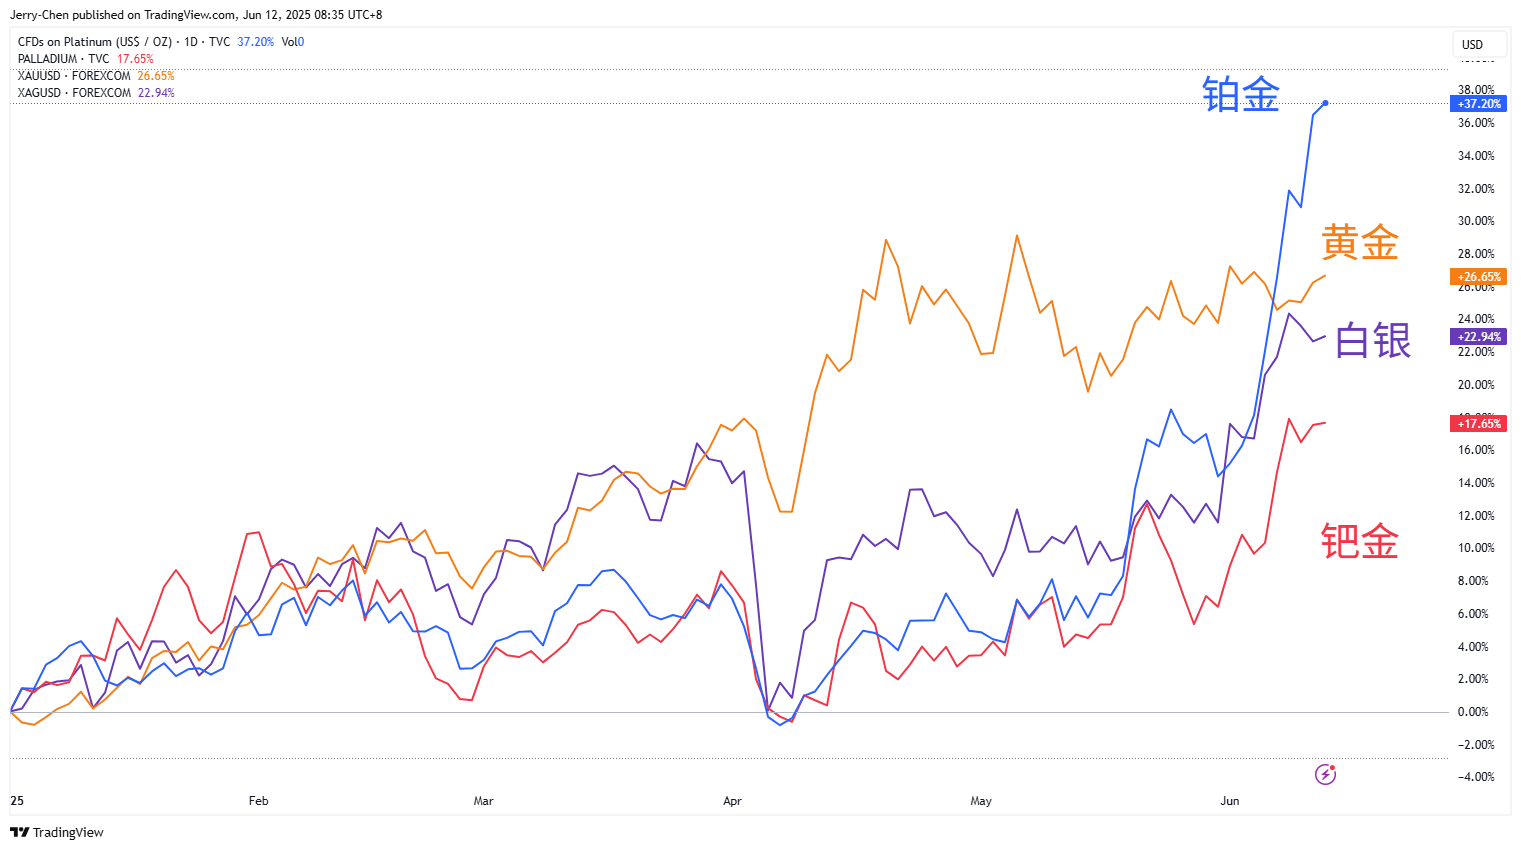Click the Apr label on the time axis
Screen dimensions: 1521x850
[732, 801]
